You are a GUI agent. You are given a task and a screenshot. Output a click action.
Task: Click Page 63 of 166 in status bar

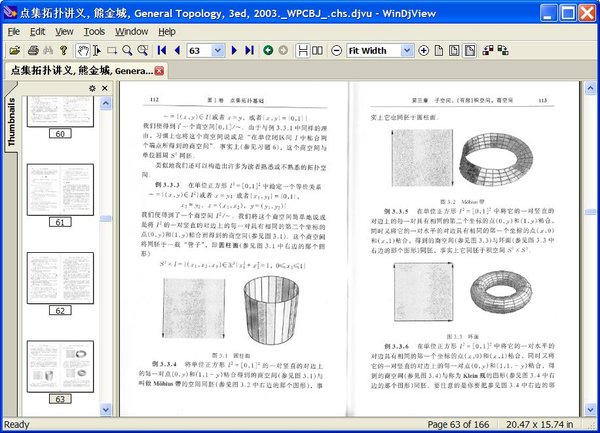(458, 425)
